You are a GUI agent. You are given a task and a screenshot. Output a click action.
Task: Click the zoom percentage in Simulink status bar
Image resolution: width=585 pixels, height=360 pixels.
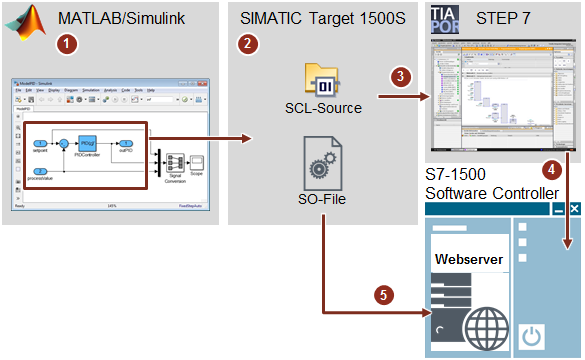point(112,206)
